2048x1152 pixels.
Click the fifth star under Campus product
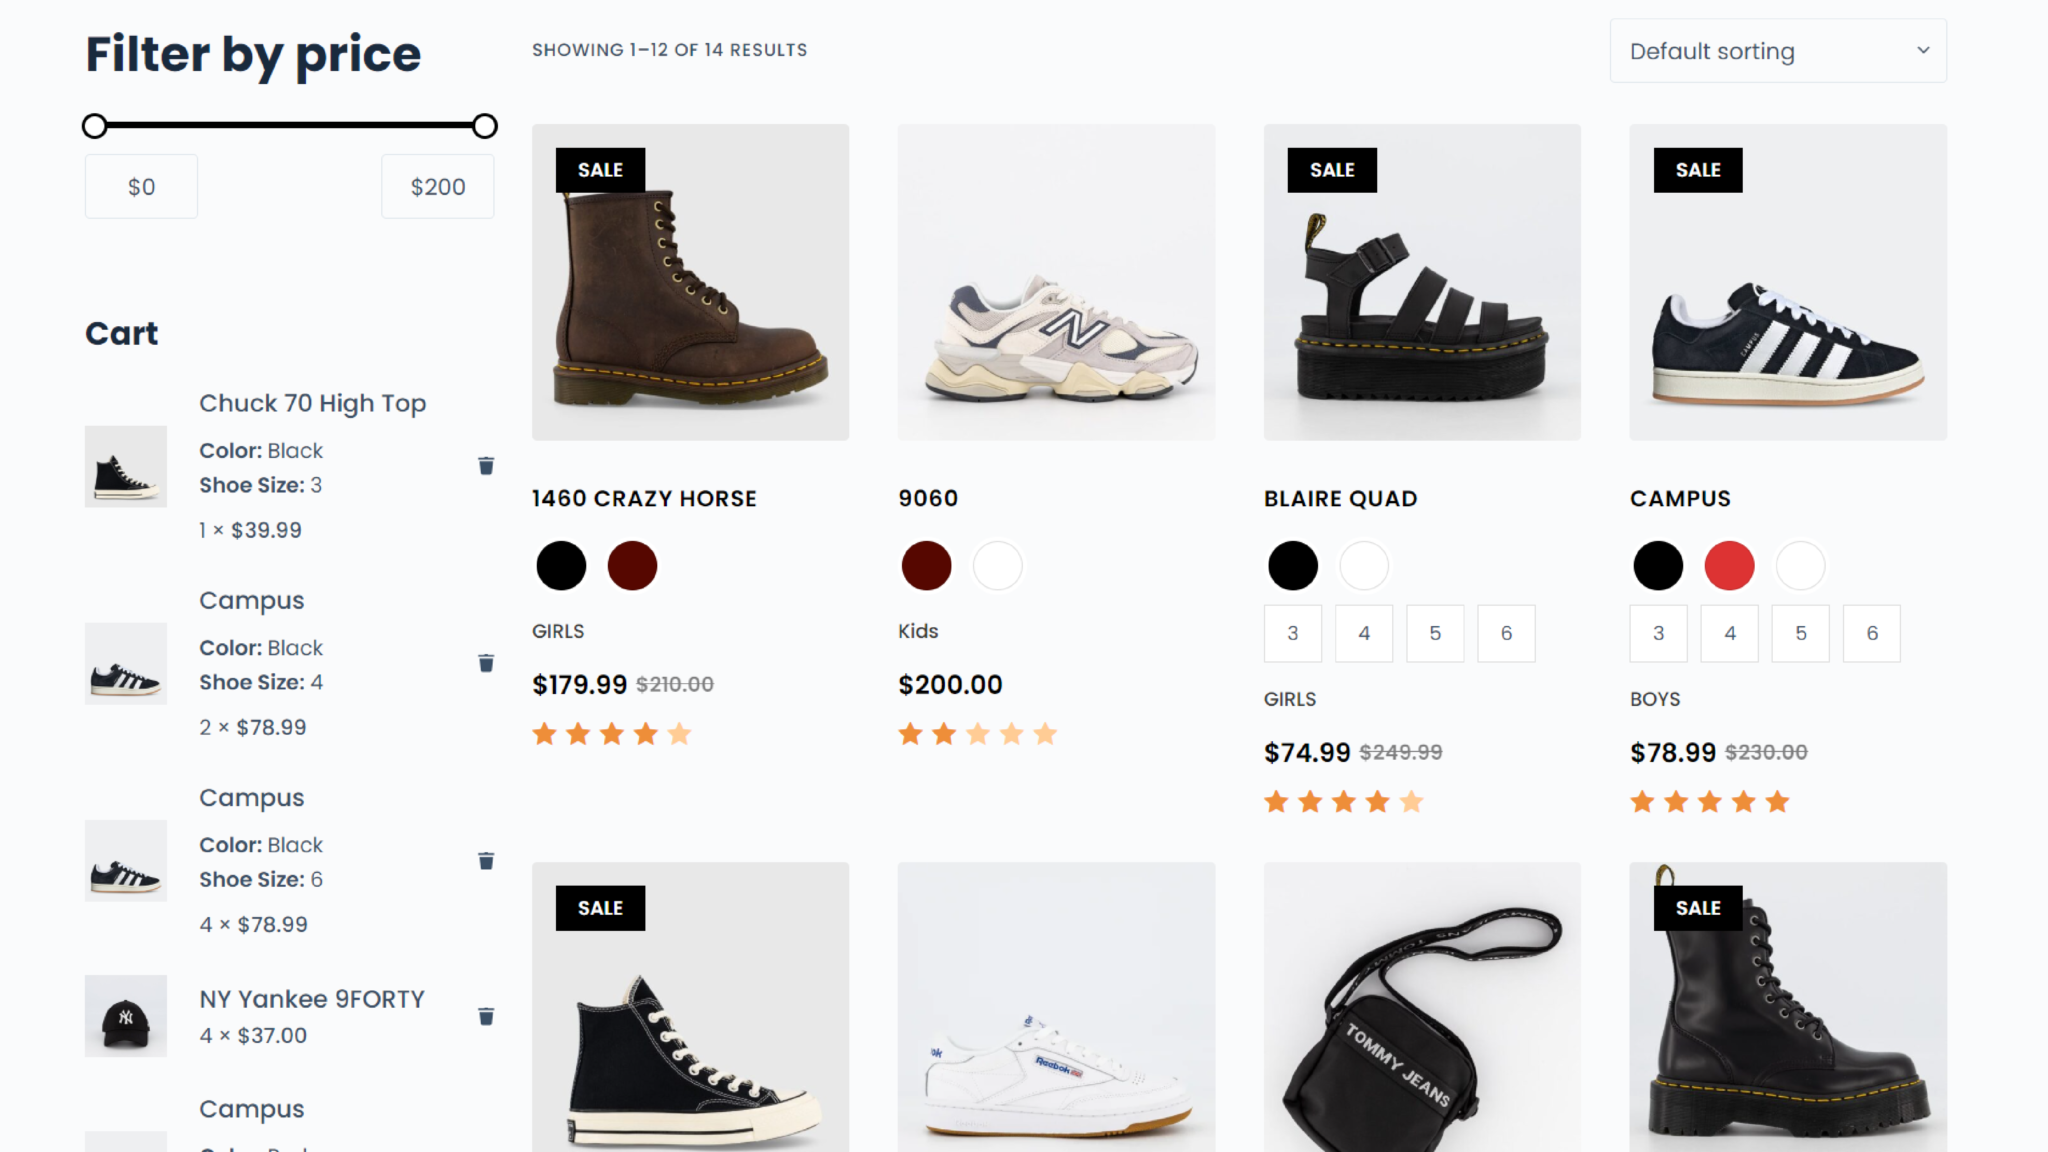click(1777, 802)
